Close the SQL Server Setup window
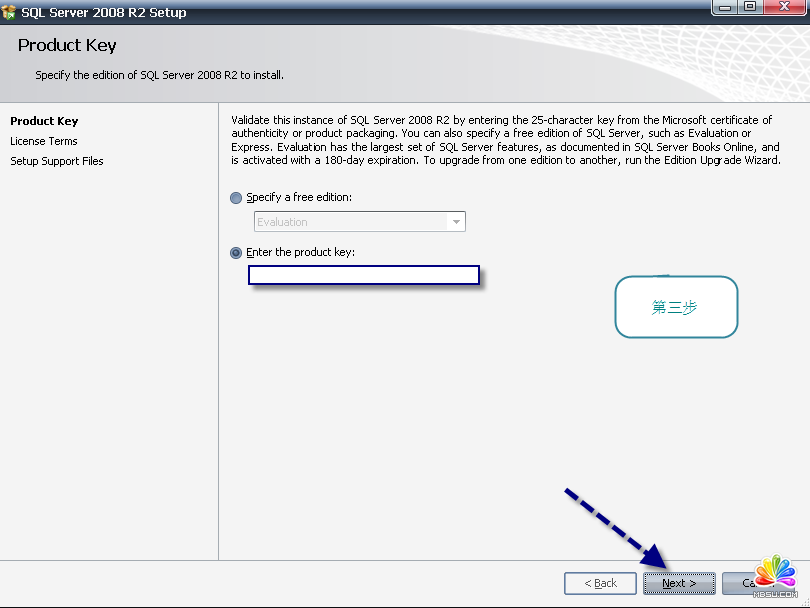This screenshot has height=608, width=810. coord(785,8)
